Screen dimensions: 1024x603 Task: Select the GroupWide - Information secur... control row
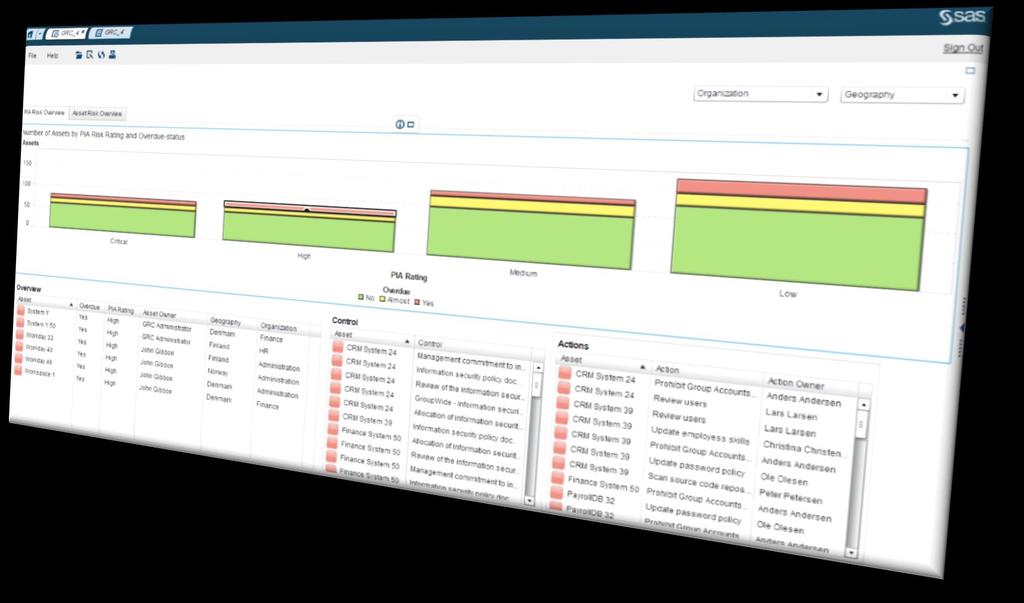[x=466, y=404]
